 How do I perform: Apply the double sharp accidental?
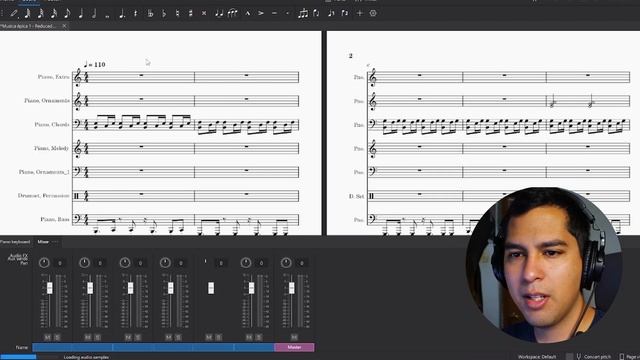[x=204, y=13]
